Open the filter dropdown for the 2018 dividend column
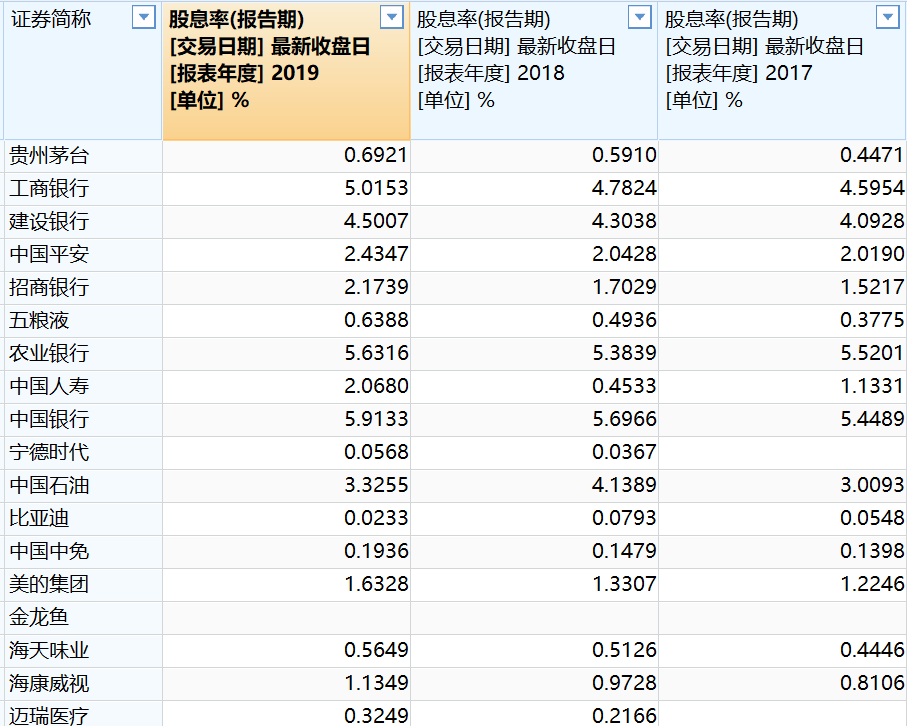907x727 pixels. (x=638, y=17)
